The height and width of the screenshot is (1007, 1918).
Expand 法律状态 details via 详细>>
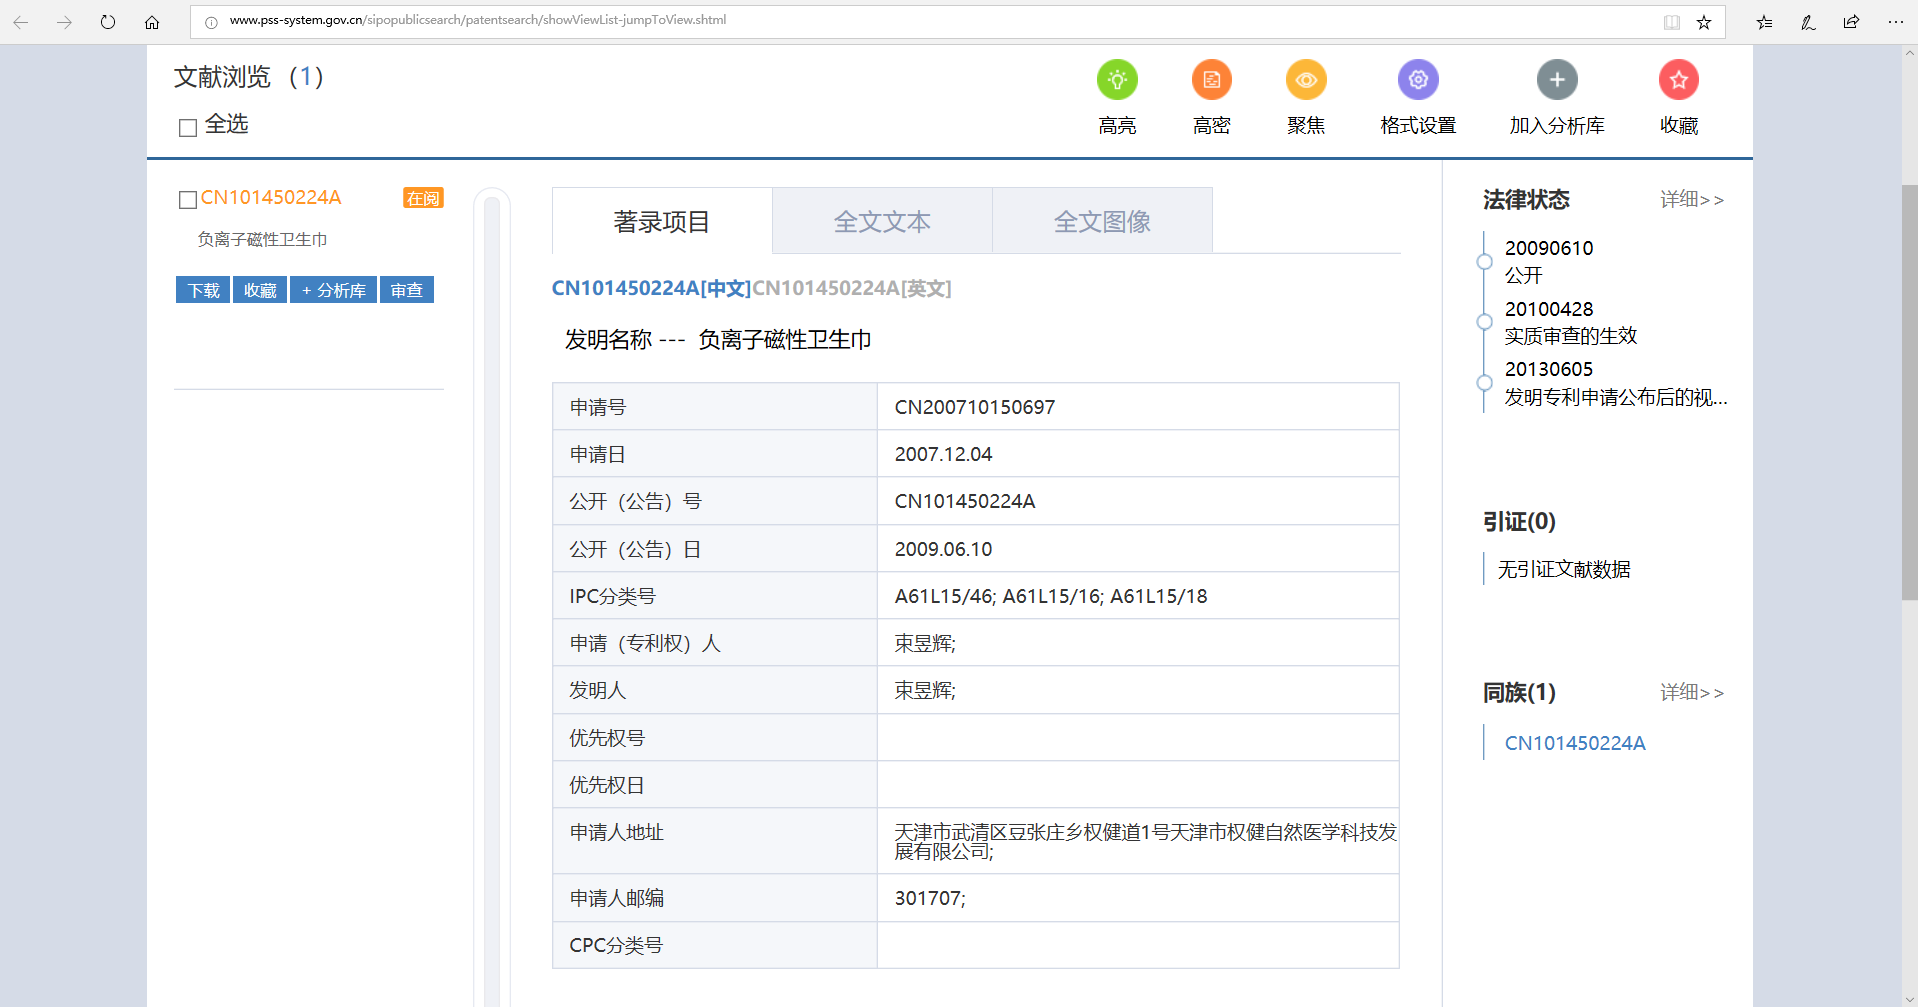(x=1691, y=200)
